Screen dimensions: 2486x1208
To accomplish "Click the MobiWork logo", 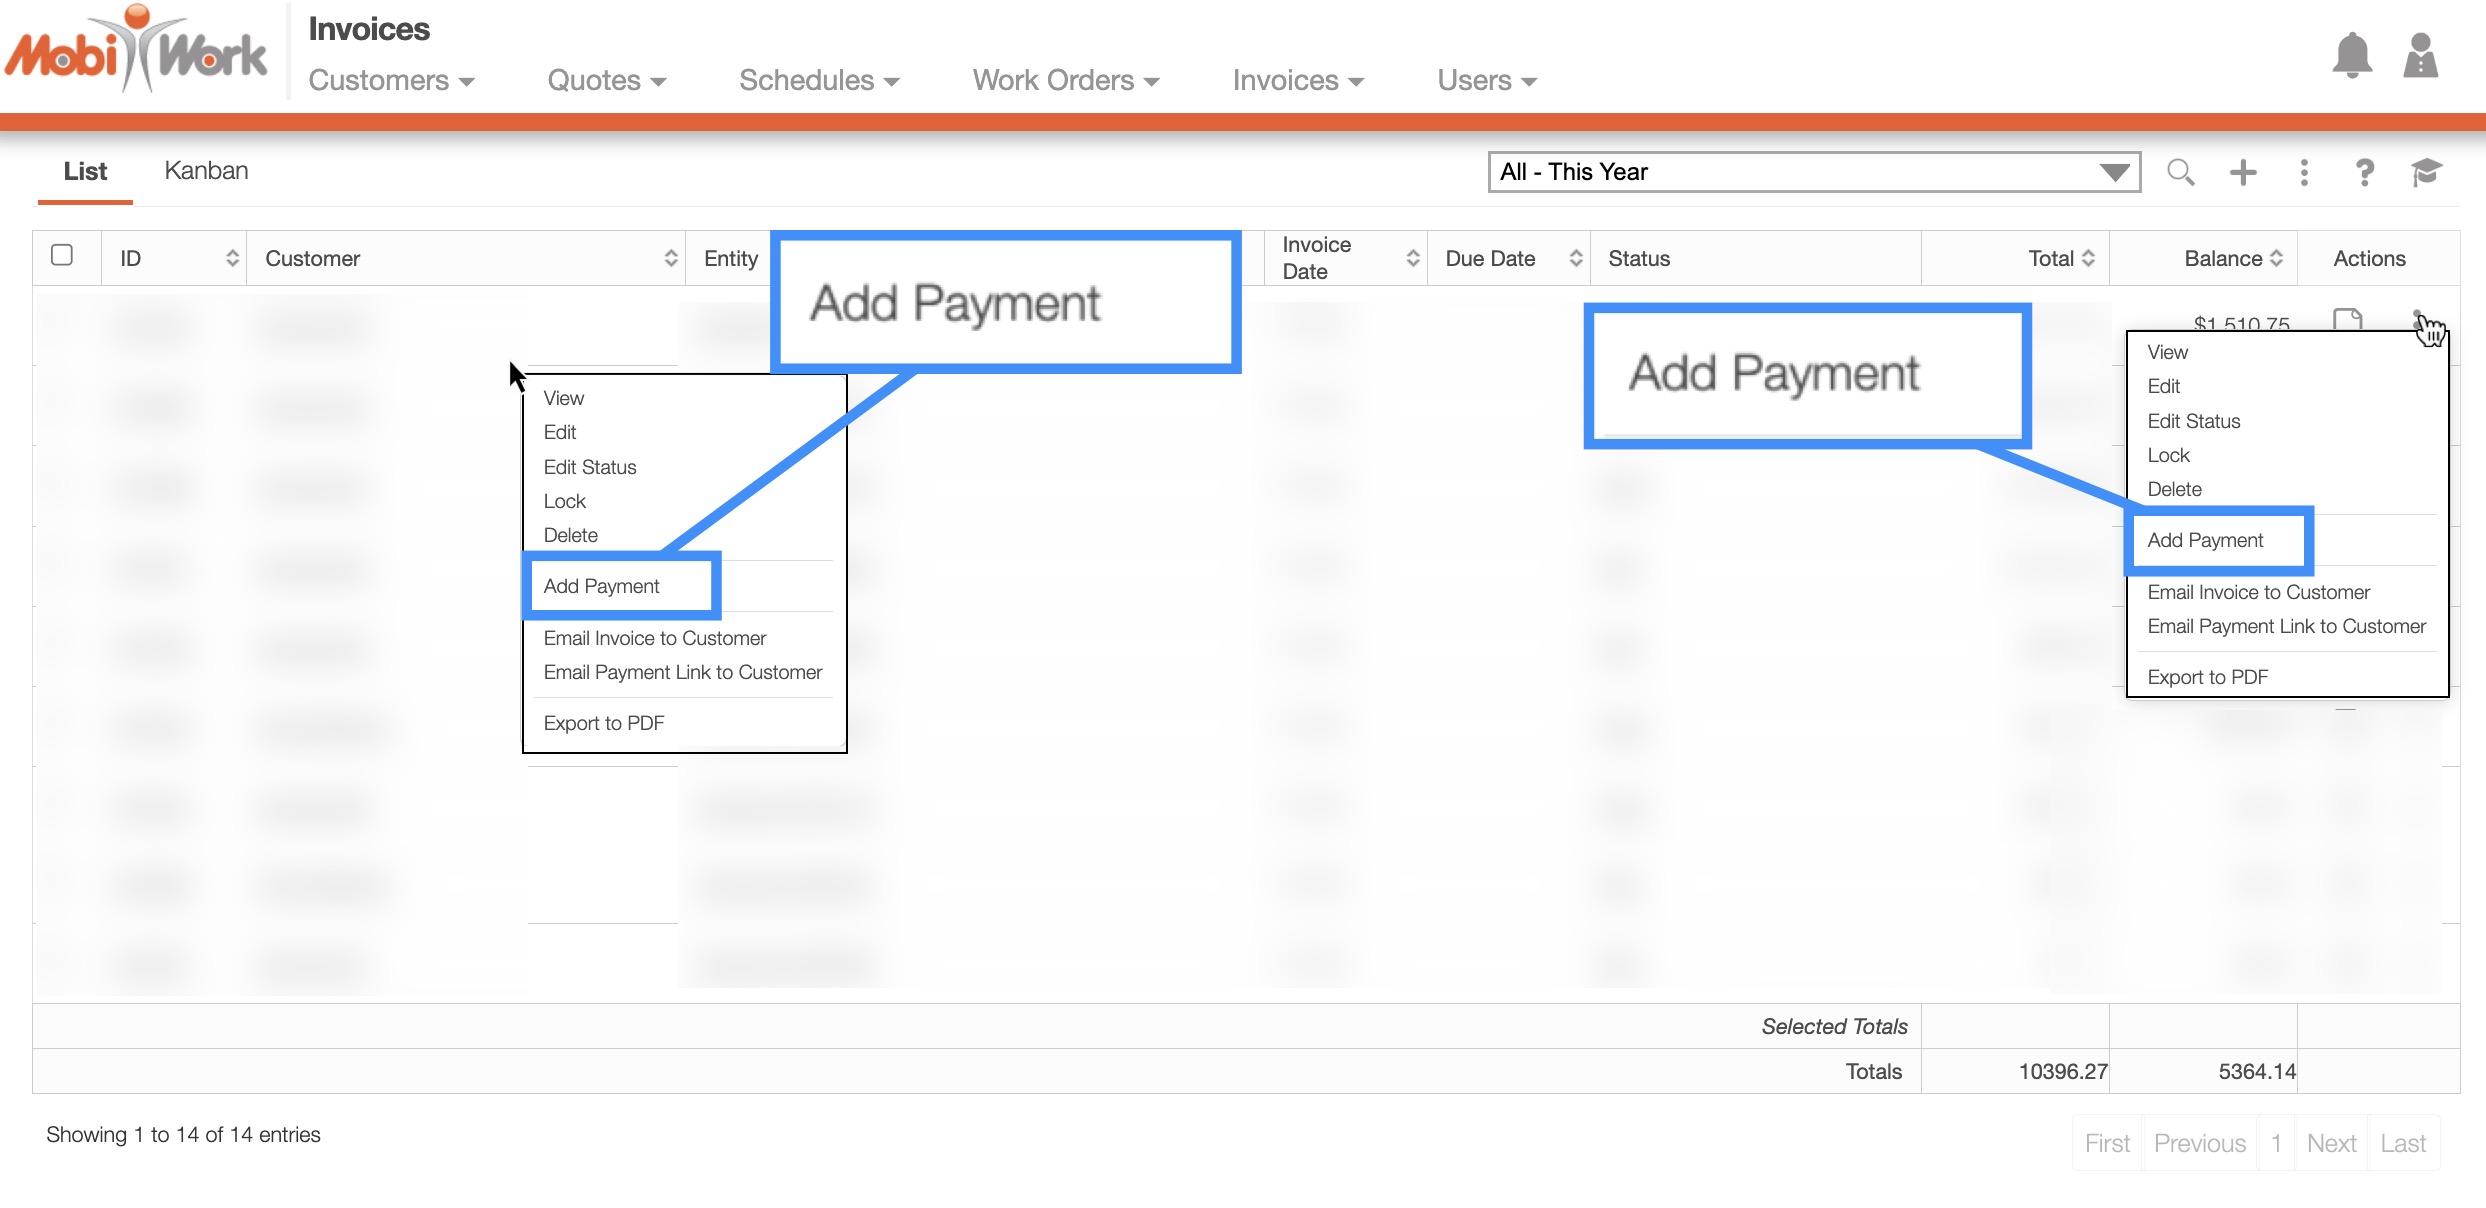I will 137,50.
